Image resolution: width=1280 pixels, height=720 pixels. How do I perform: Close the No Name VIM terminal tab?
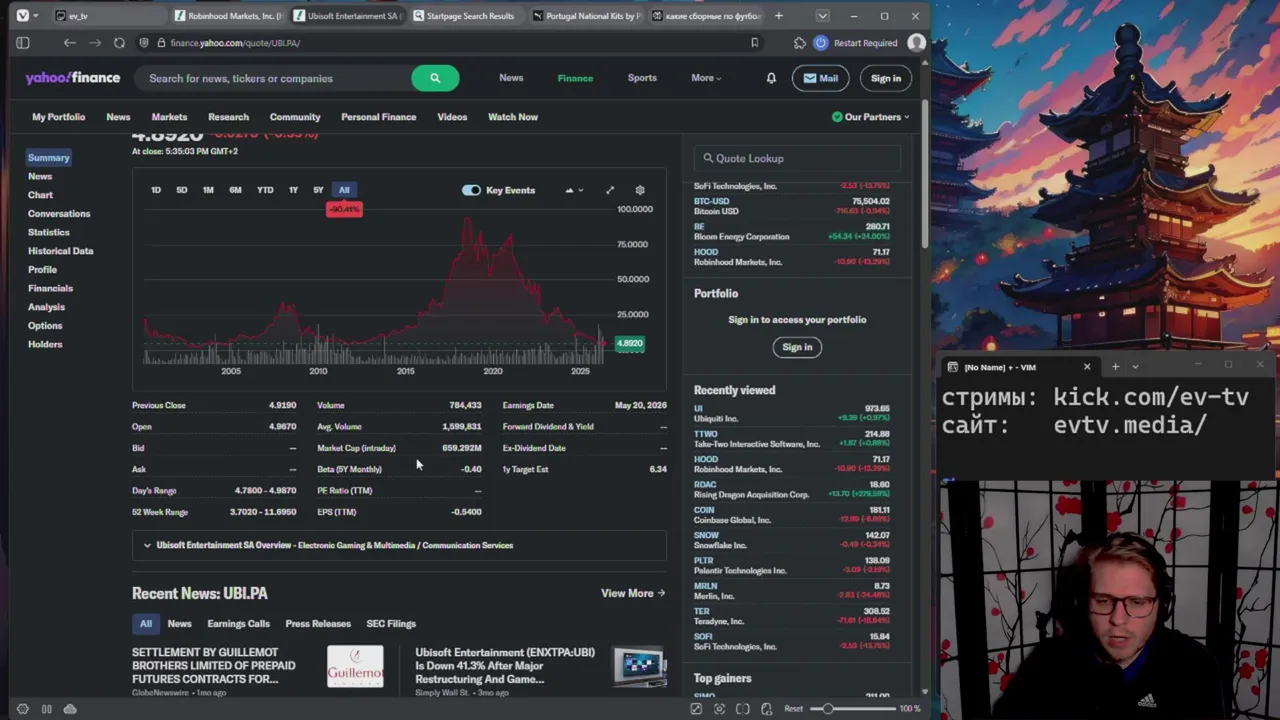(1087, 367)
